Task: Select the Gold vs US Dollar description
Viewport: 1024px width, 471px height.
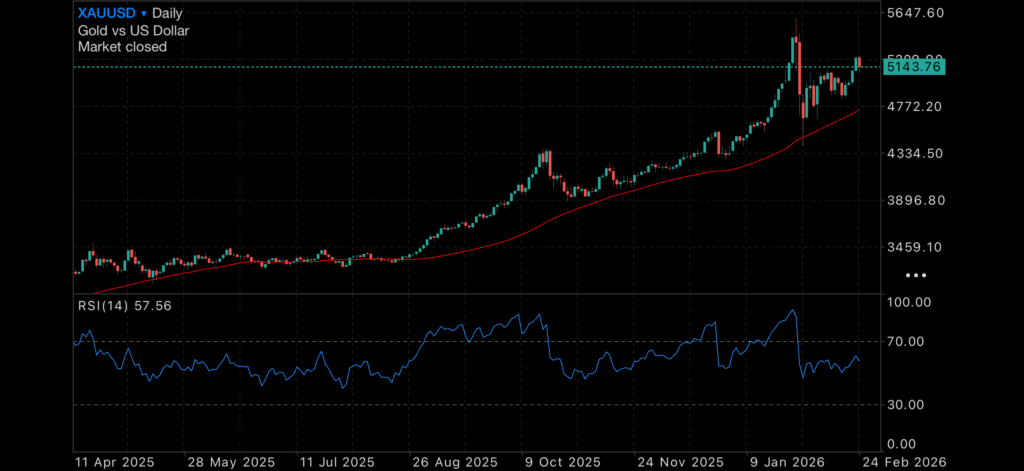Action: 134,30
